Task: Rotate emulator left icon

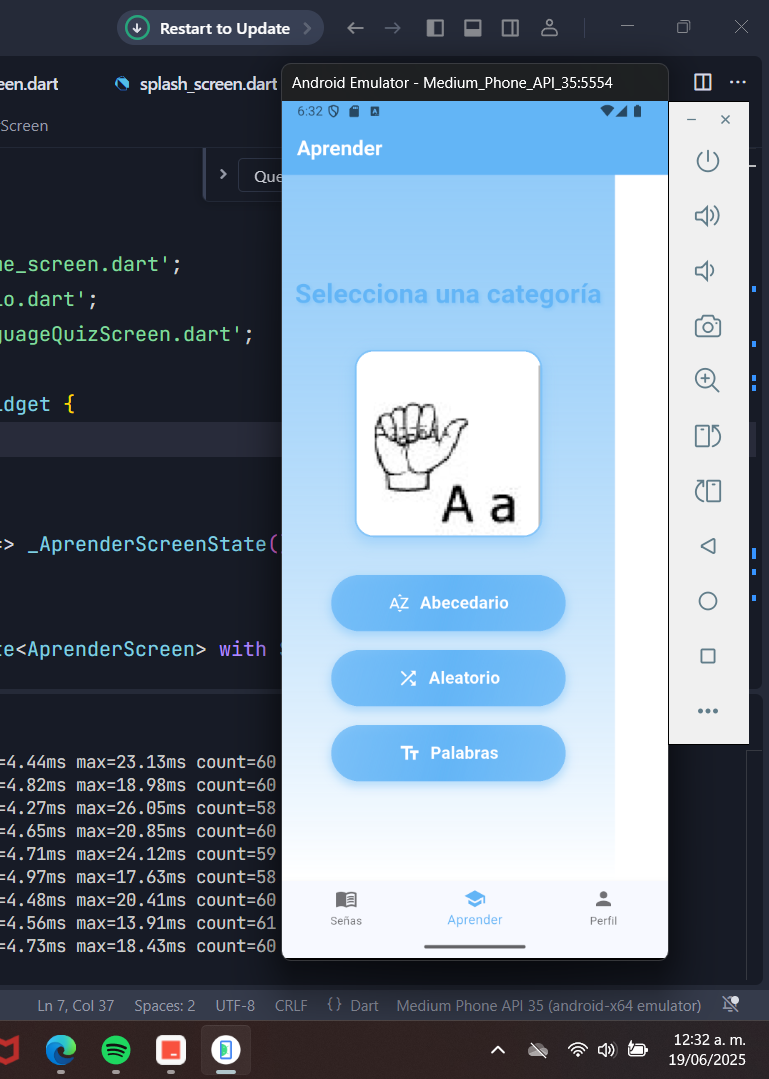Action: (x=707, y=436)
